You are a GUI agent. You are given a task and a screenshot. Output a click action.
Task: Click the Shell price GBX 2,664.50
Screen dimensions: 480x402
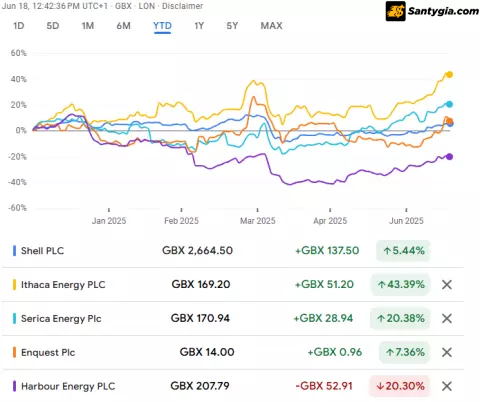click(197, 251)
